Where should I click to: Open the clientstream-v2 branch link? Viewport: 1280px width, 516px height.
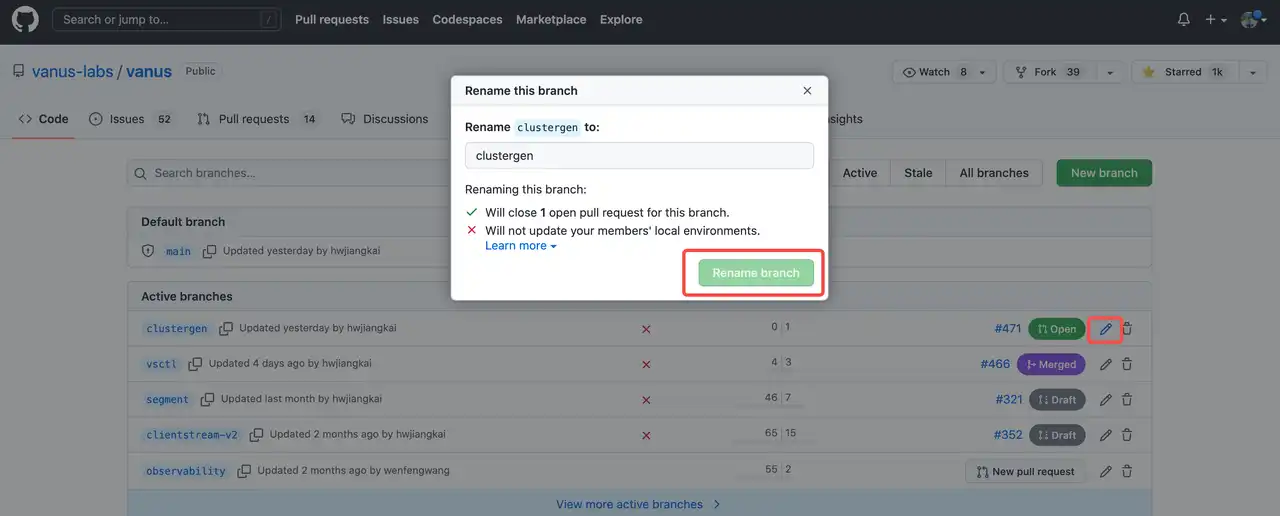(192, 435)
